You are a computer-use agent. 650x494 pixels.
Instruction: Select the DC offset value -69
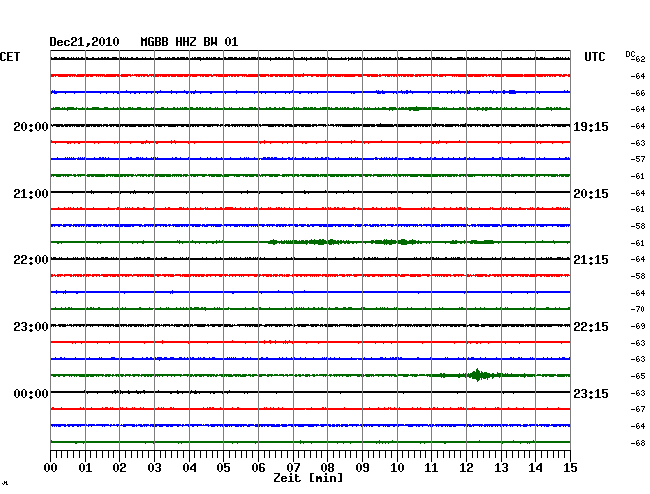pyautogui.click(x=638, y=327)
